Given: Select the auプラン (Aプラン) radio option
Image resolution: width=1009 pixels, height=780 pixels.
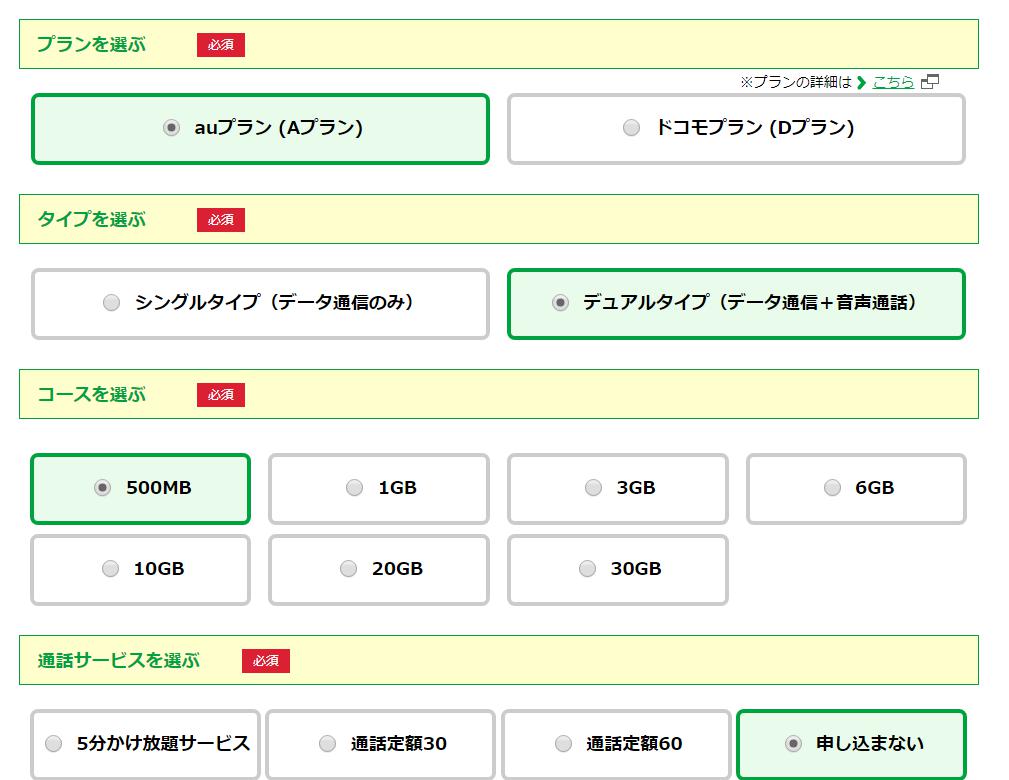Looking at the screenshot, I should tap(260, 129).
